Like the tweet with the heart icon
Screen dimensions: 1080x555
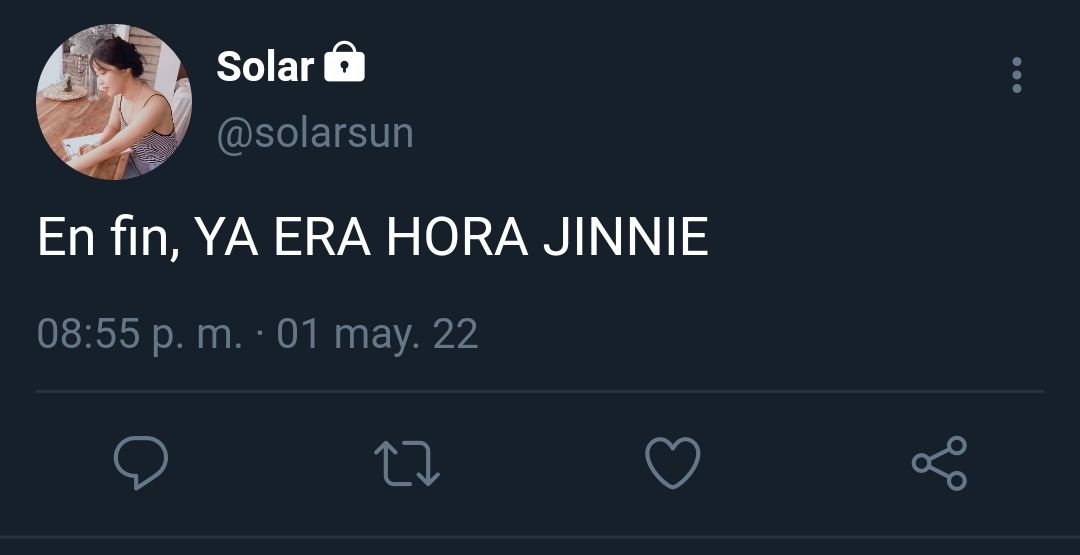point(672,462)
